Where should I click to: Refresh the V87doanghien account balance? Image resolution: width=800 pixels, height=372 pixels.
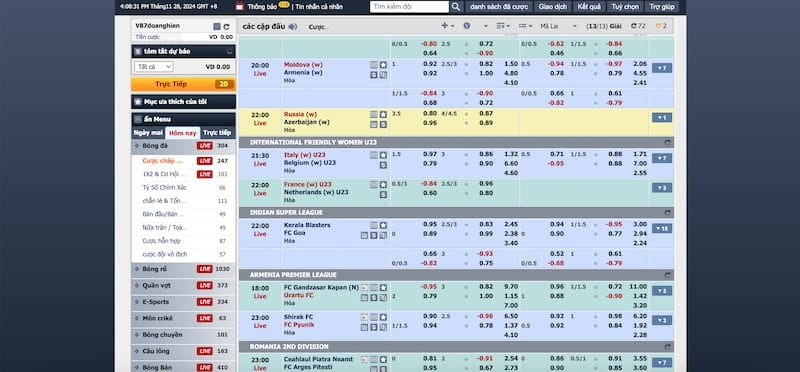(227, 27)
